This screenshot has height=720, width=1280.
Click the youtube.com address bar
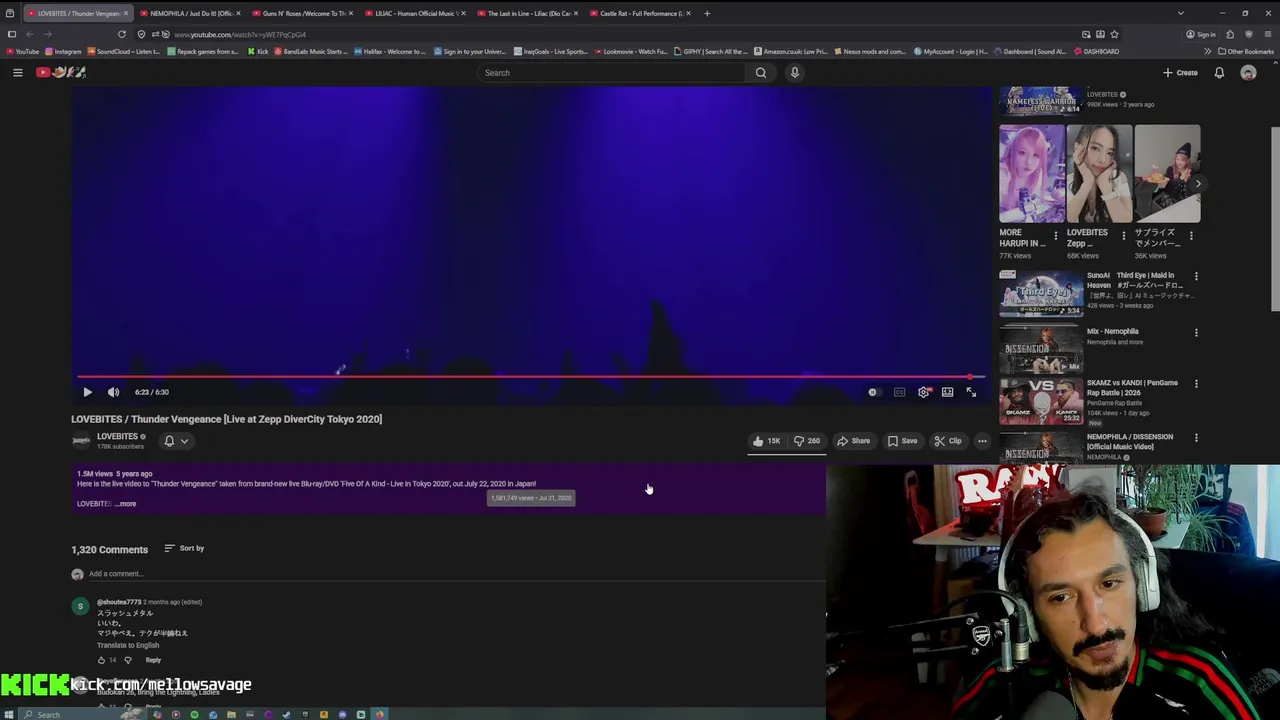pyautogui.click(x=600, y=34)
